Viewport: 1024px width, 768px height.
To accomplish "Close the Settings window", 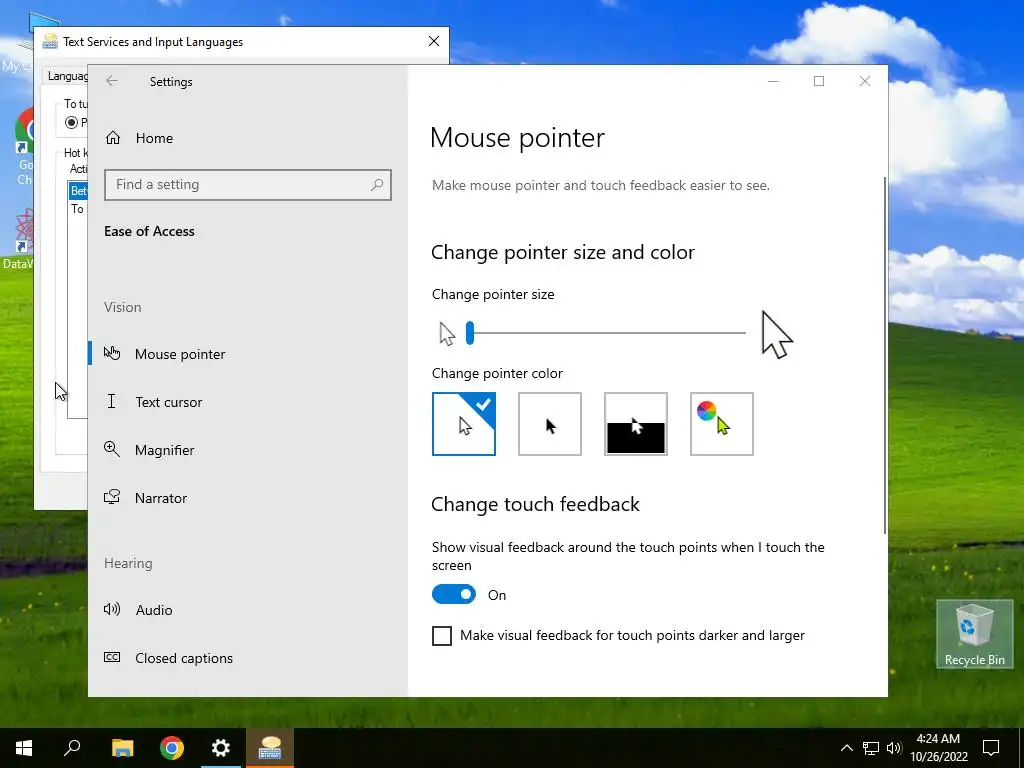I will click(x=865, y=81).
